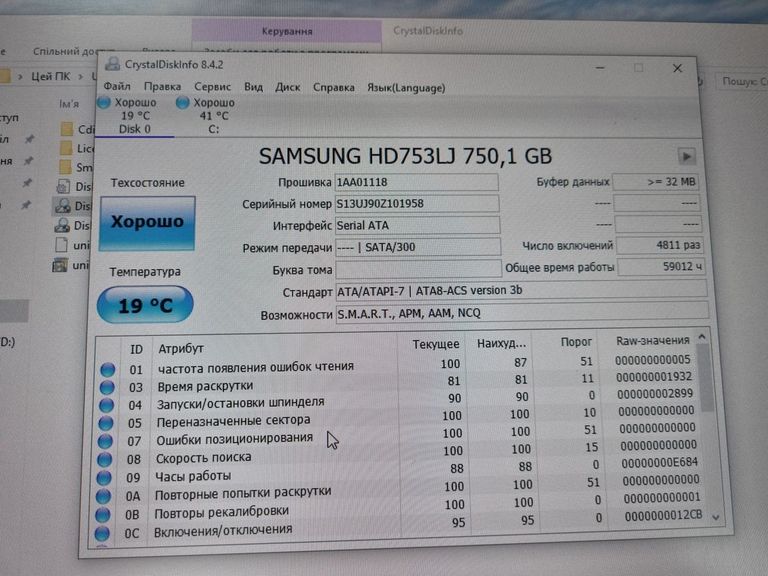Open the Сервис menu
The height and width of the screenshot is (576, 768).
[x=213, y=87]
